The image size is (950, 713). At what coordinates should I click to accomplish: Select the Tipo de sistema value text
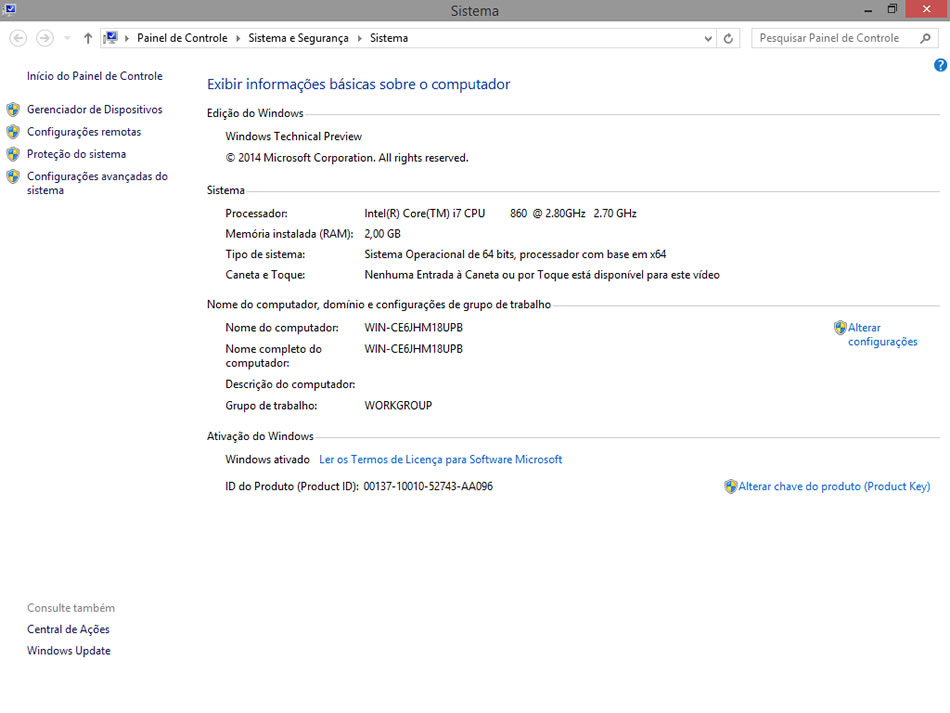515,254
